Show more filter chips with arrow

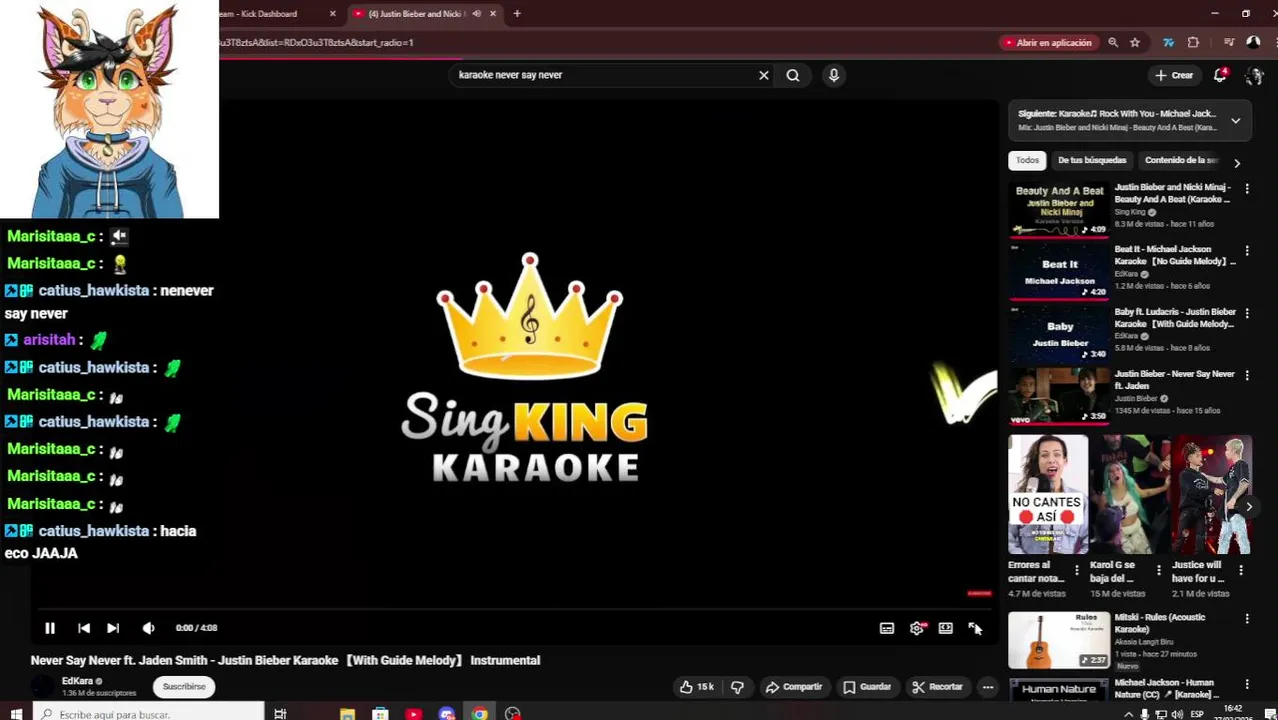coord(1237,163)
